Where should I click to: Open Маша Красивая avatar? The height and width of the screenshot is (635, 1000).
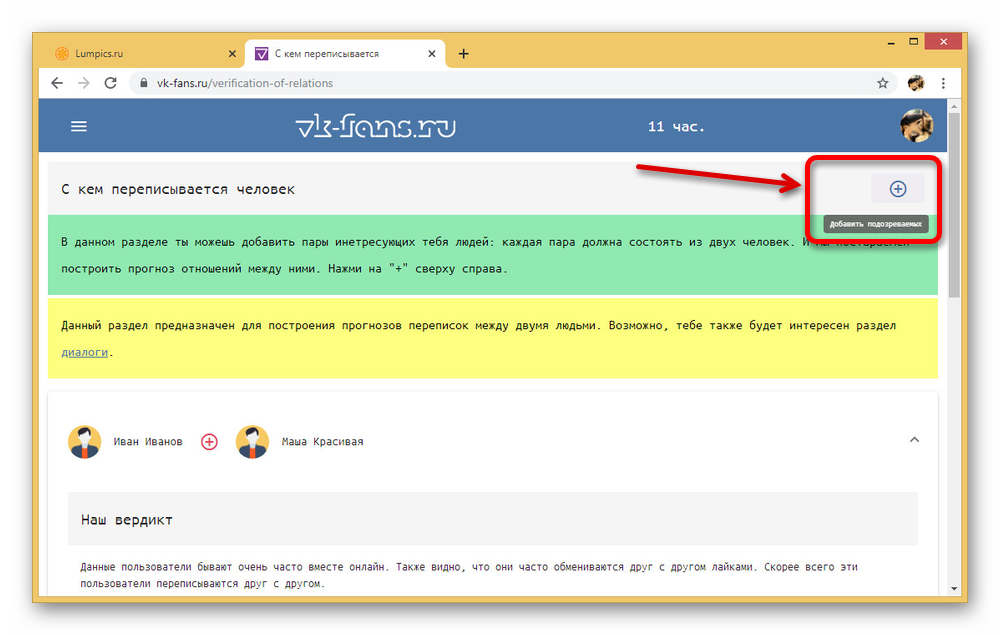click(x=253, y=442)
